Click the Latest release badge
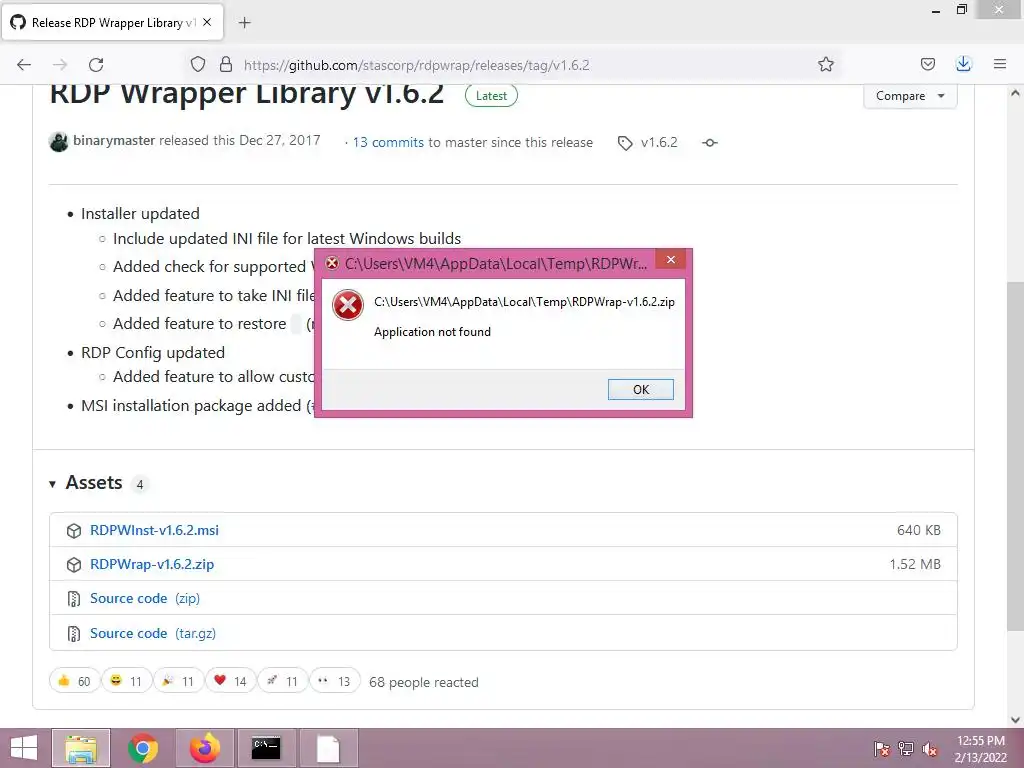Screen dimensions: 1024x768 coord(491,96)
